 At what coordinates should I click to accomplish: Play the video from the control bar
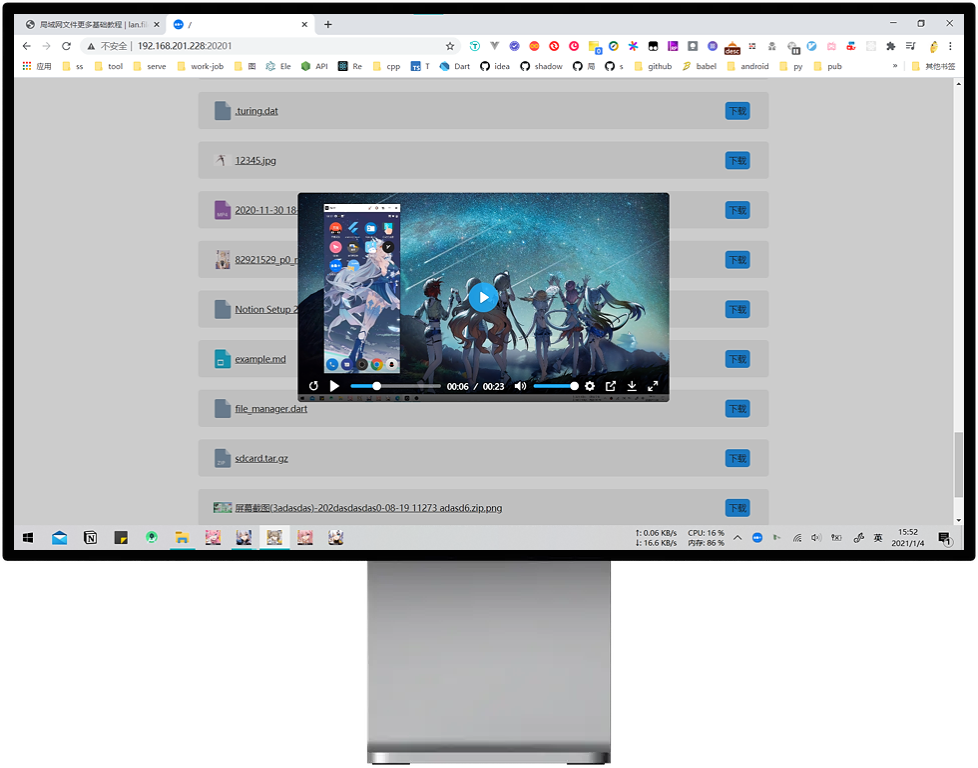coord(334,386)
